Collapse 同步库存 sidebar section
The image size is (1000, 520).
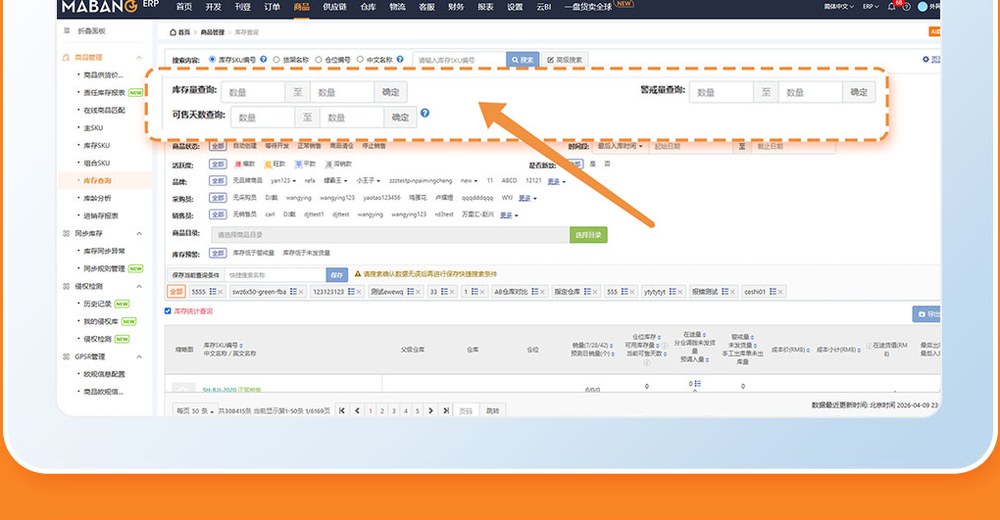point(139,234)
